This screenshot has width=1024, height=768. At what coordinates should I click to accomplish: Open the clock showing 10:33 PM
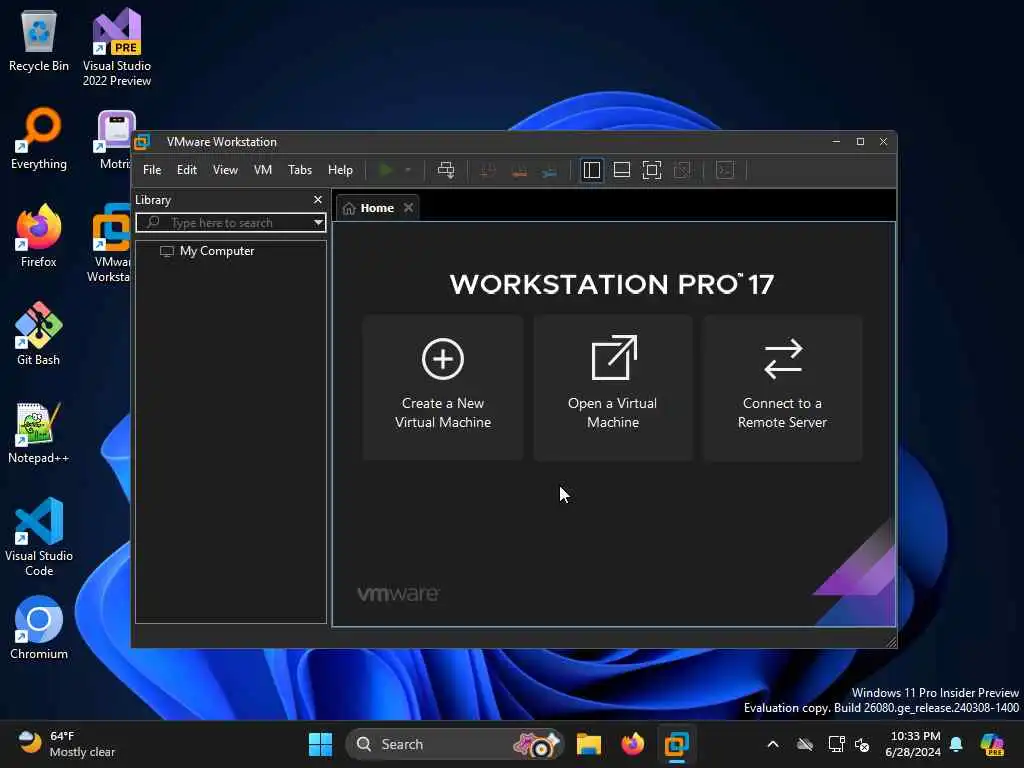coord(913,744)
